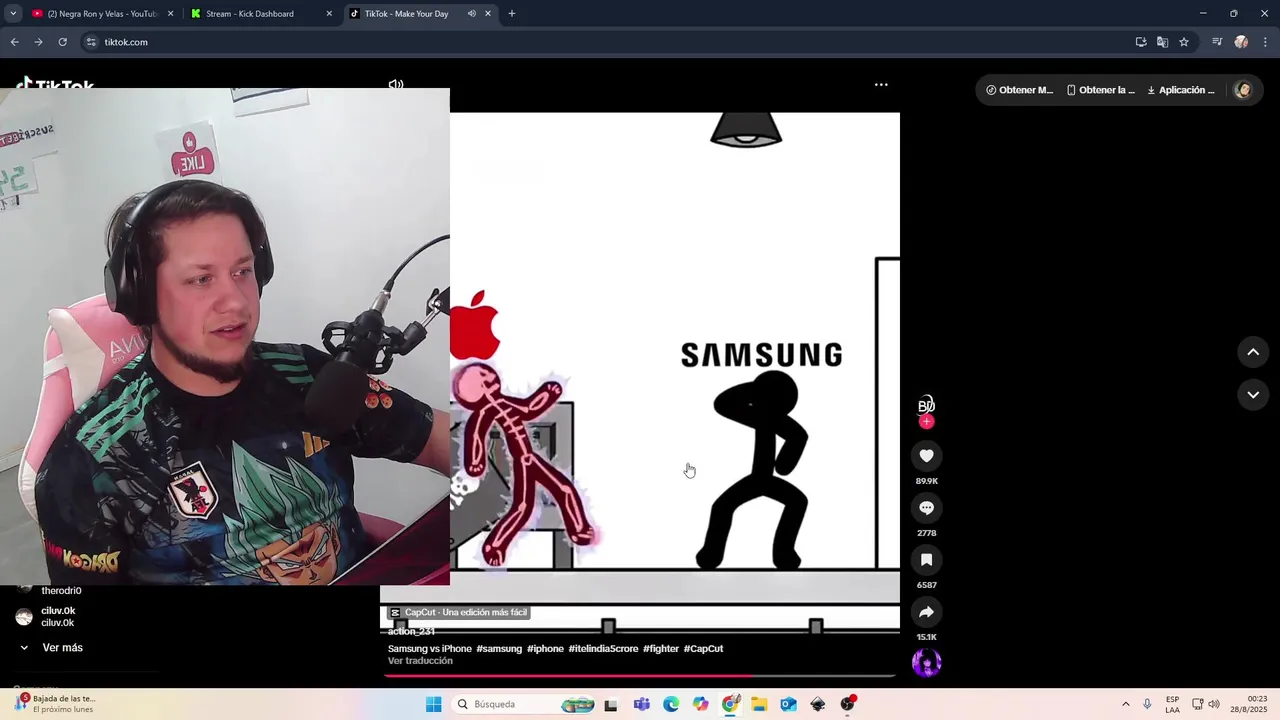Open the Bajada de las te... weather widget
Screen dimensions: 1280x720
click(56, 704)
